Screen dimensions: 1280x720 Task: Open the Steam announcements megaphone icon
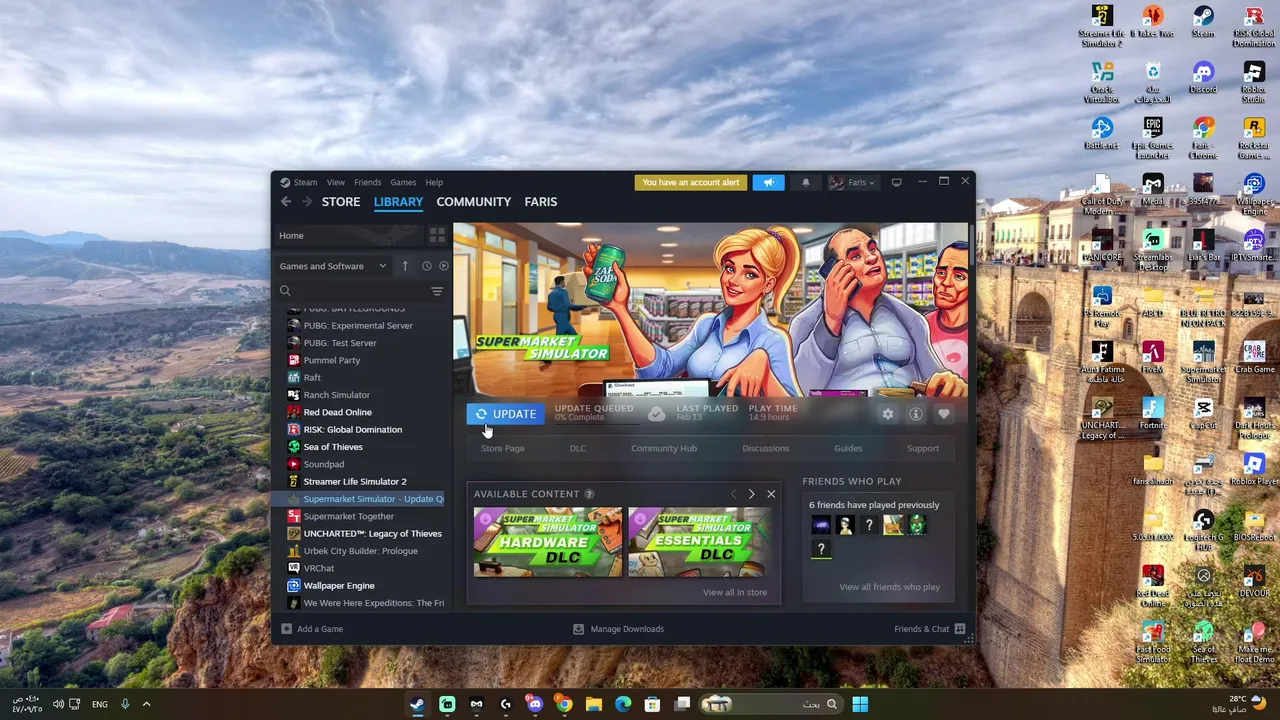(x=768, y=182)
